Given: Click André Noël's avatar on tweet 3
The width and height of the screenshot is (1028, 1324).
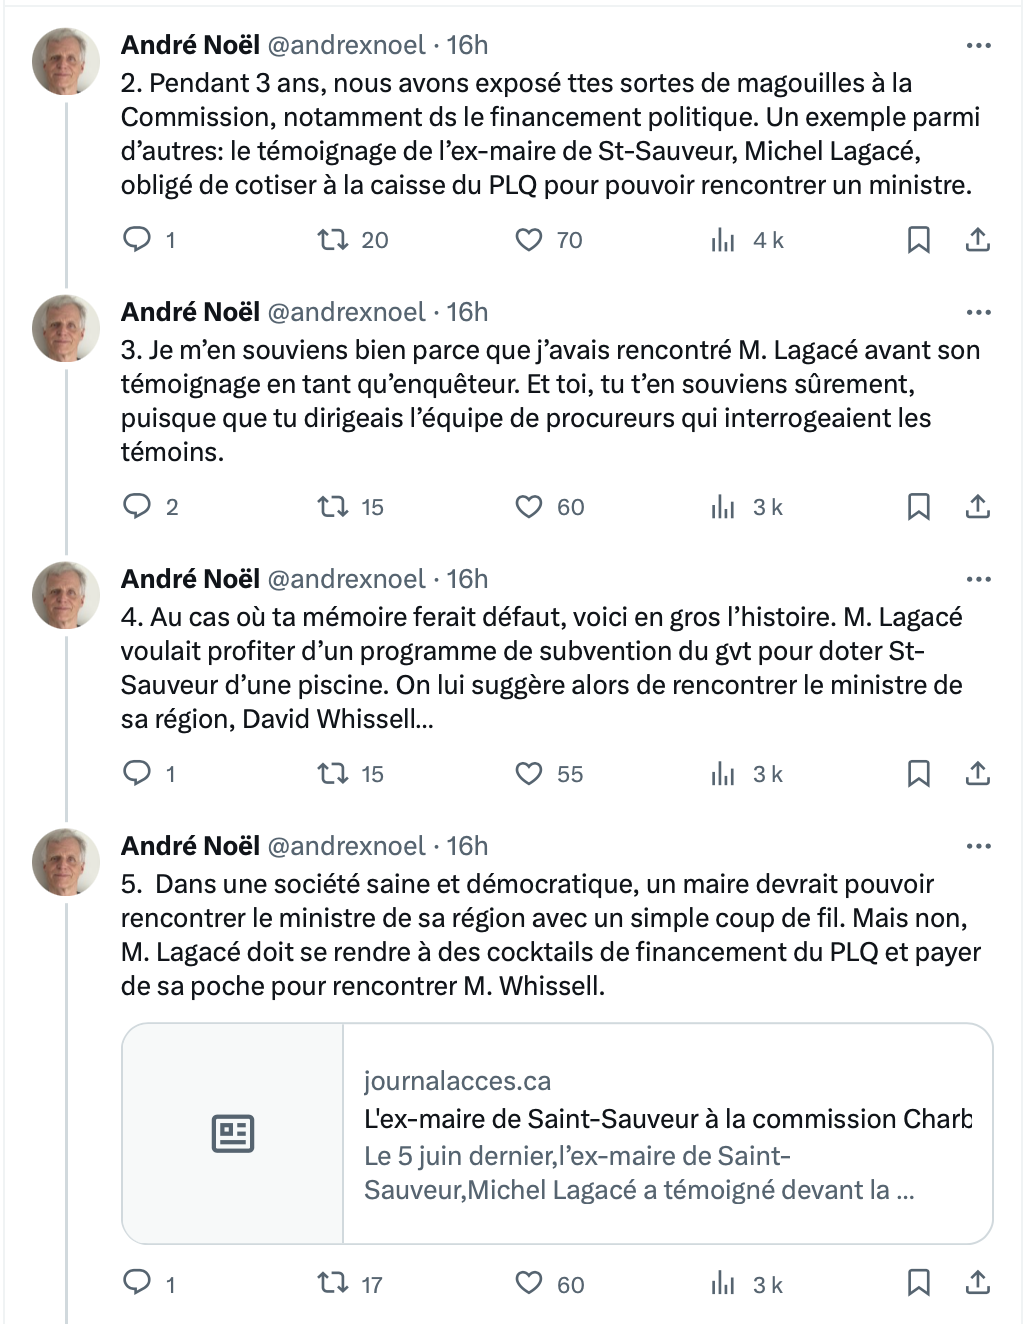Looking at the screenshot, I should pos(66,328).
